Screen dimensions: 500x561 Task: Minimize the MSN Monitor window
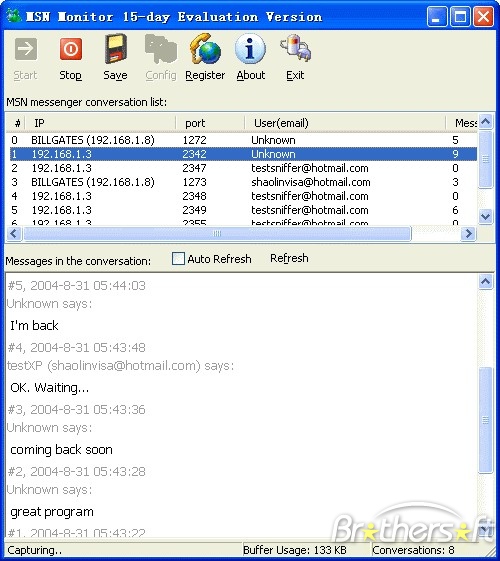[437, 17]
